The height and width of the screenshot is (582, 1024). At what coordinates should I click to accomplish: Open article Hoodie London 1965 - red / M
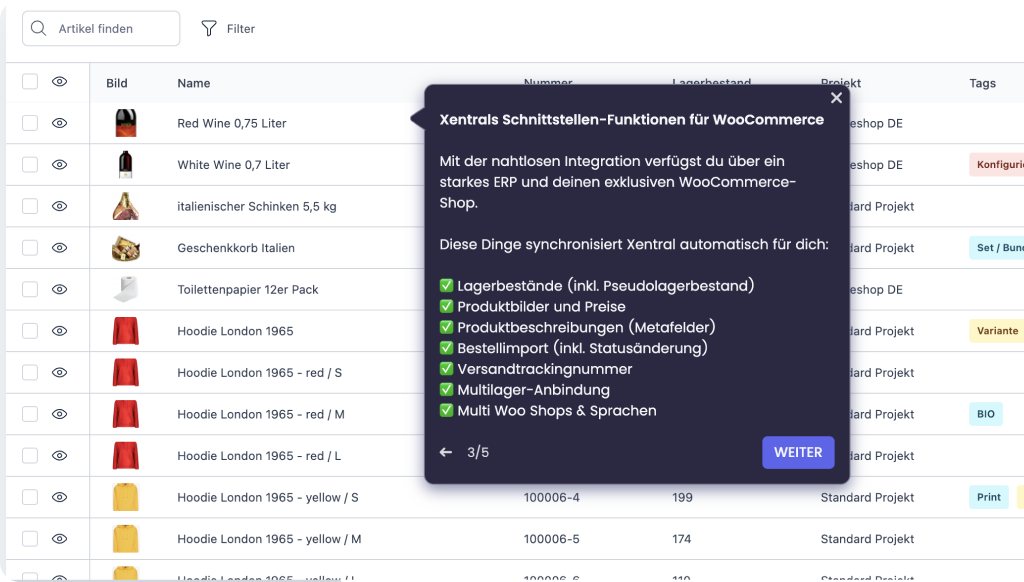pyautogui.click(x=261, y=414)
